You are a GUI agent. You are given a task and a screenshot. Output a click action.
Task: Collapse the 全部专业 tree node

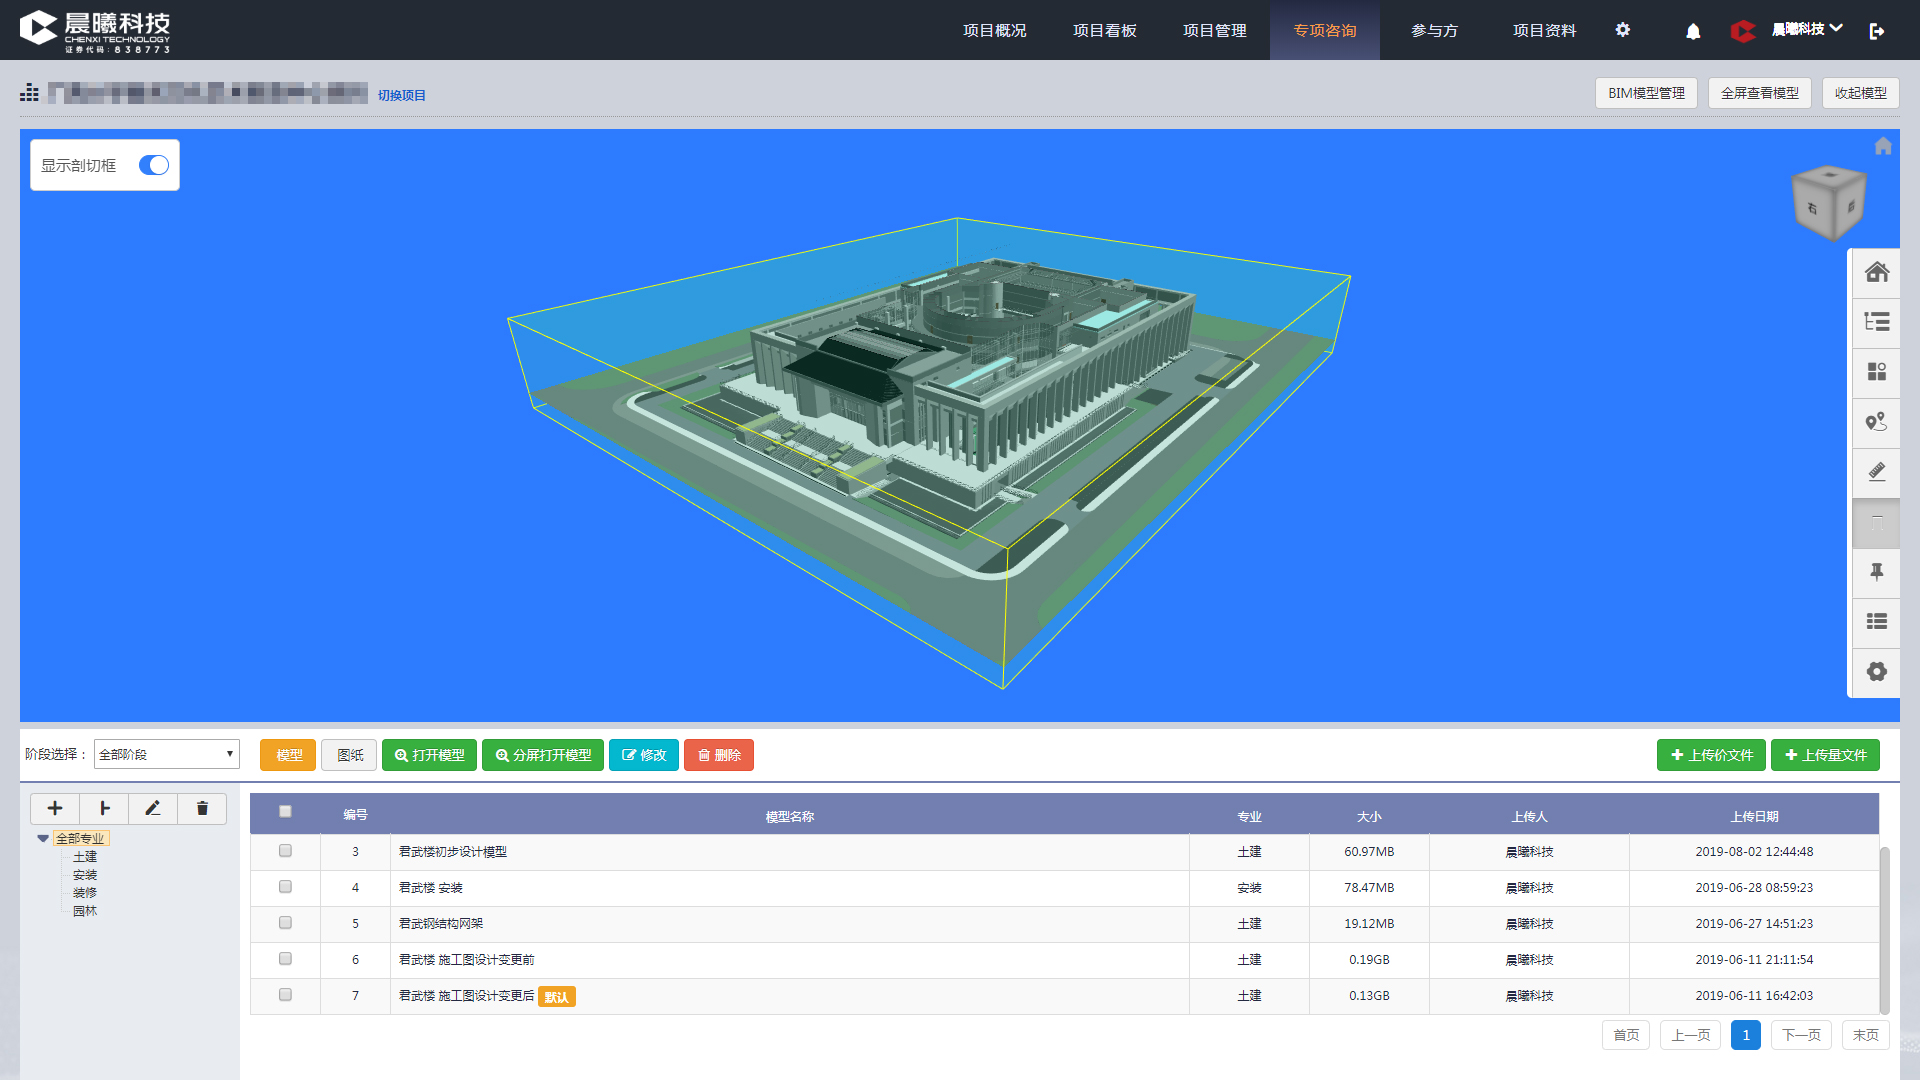[x=43, y=838]
